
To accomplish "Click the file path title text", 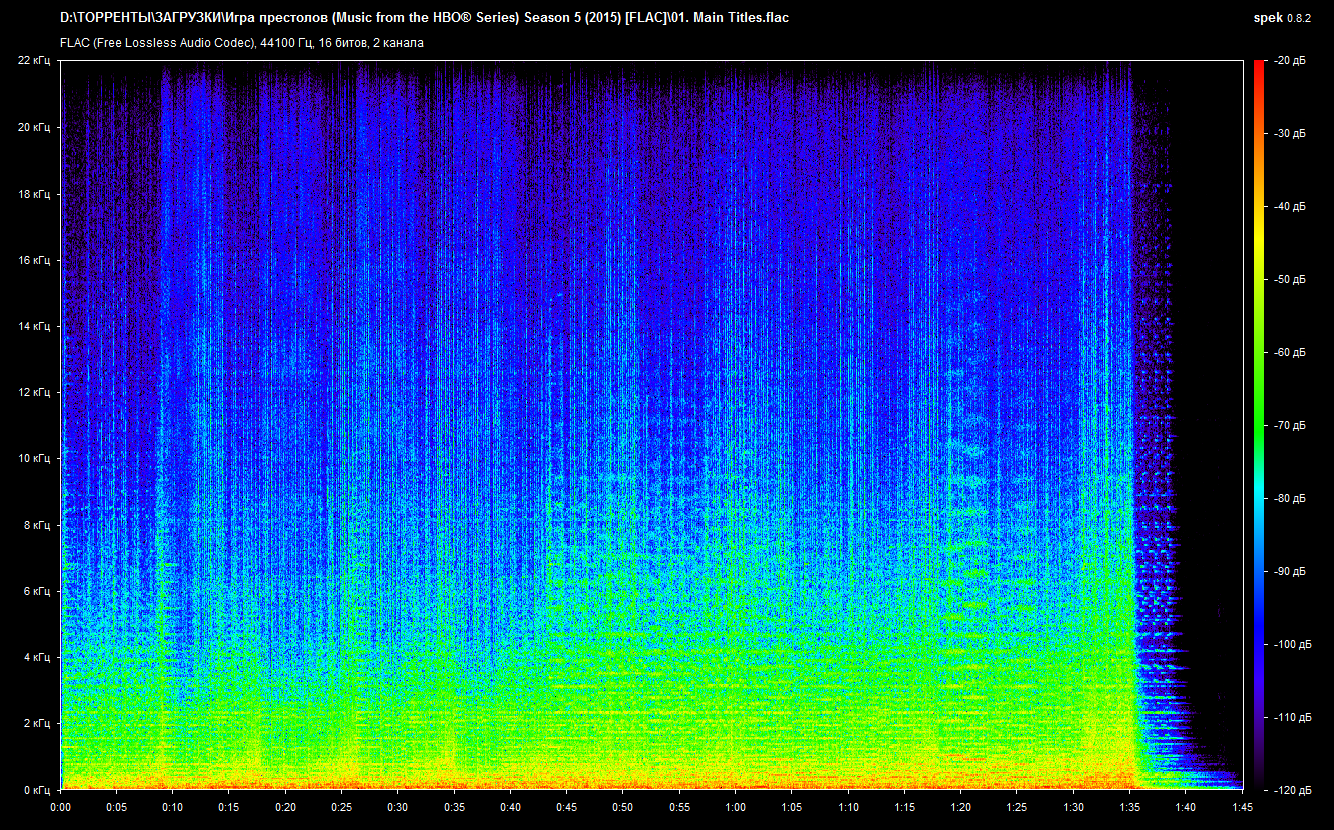I will (425, 18).
